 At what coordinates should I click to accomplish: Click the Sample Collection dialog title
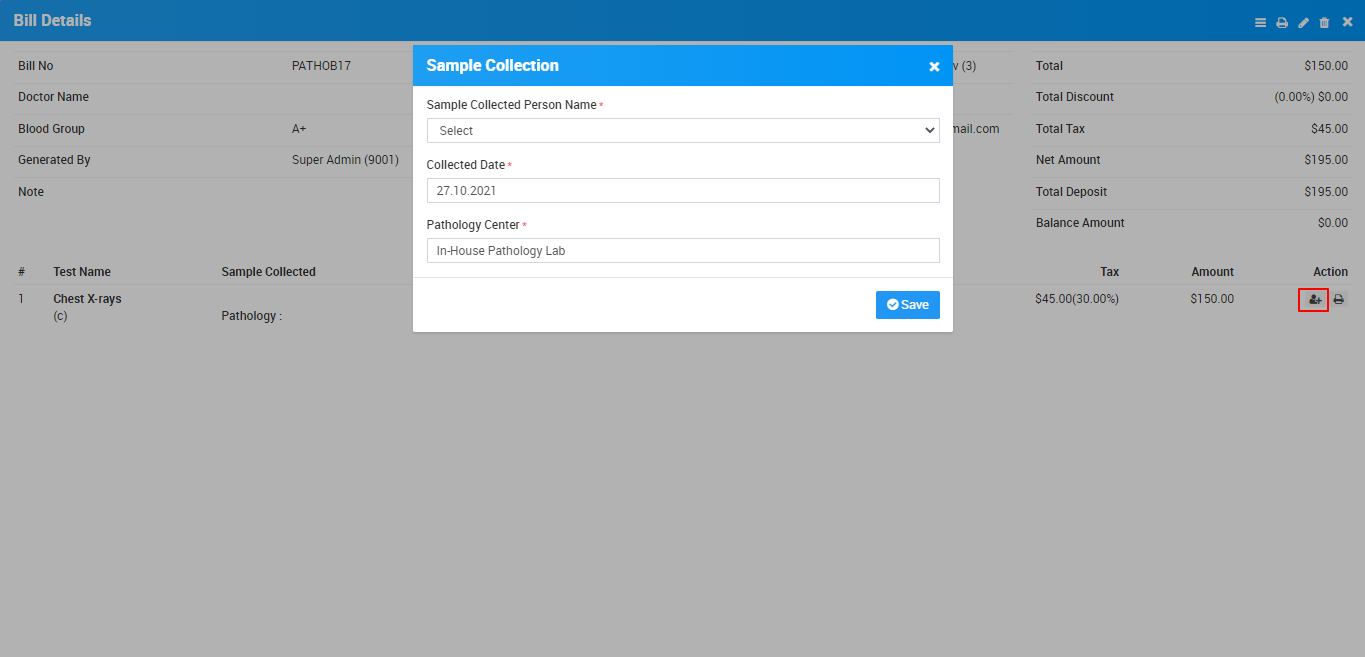492,66
